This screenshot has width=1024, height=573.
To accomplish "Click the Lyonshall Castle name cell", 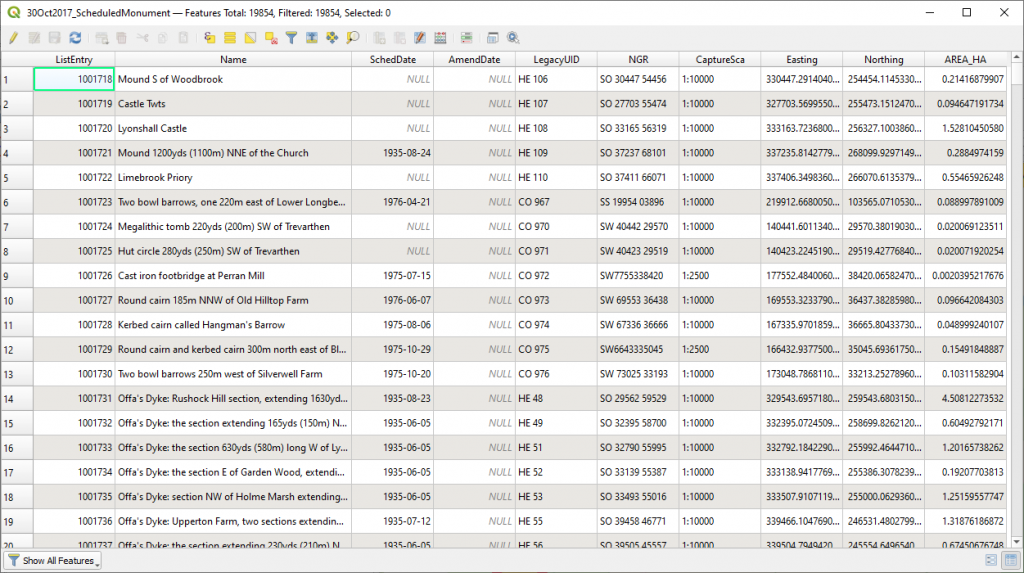I will click(152, 128).
